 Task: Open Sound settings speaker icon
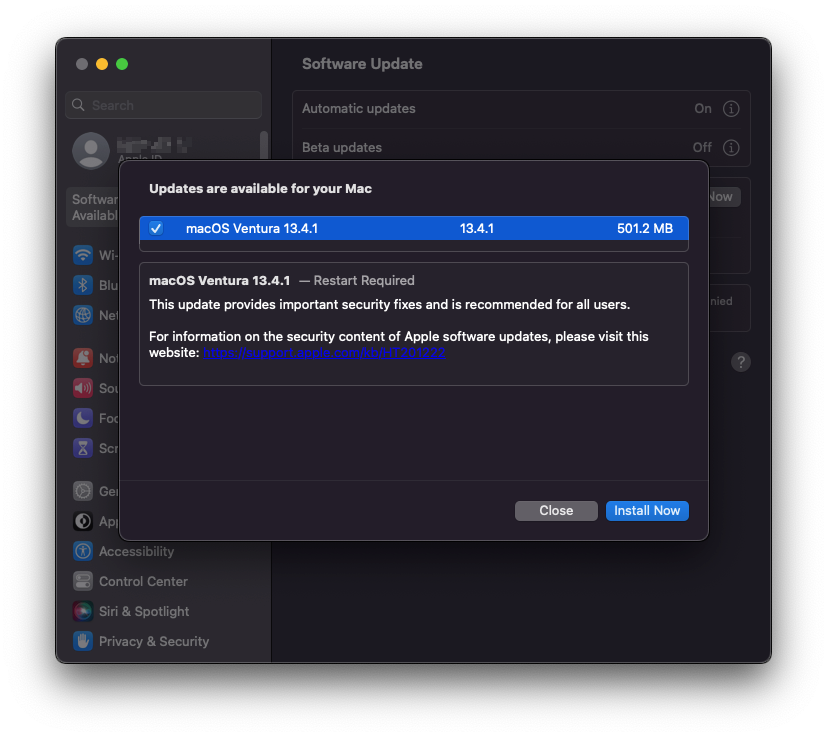click(x=83, y=388)
